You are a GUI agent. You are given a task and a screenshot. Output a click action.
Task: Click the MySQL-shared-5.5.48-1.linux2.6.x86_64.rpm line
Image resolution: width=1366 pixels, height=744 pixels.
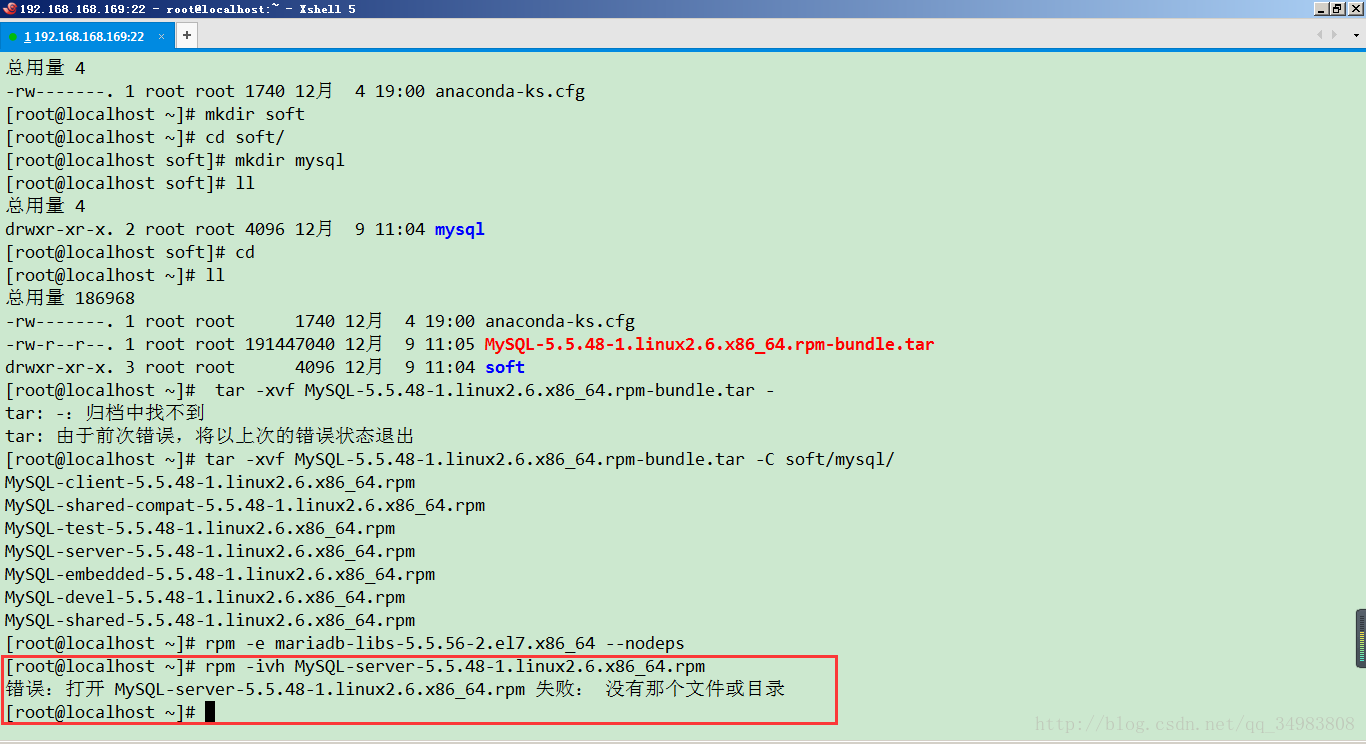[209, 620]
